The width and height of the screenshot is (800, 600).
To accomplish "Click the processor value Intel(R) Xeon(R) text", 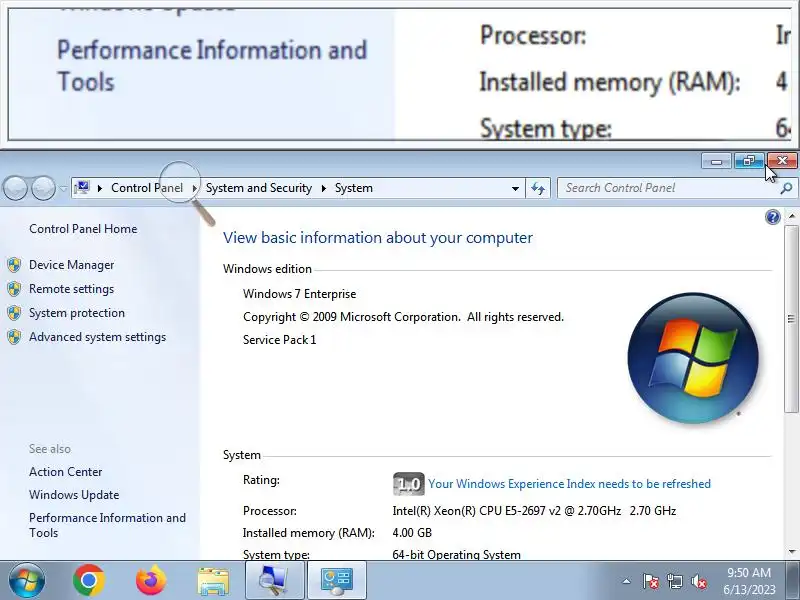I will [x=534, y=511].
